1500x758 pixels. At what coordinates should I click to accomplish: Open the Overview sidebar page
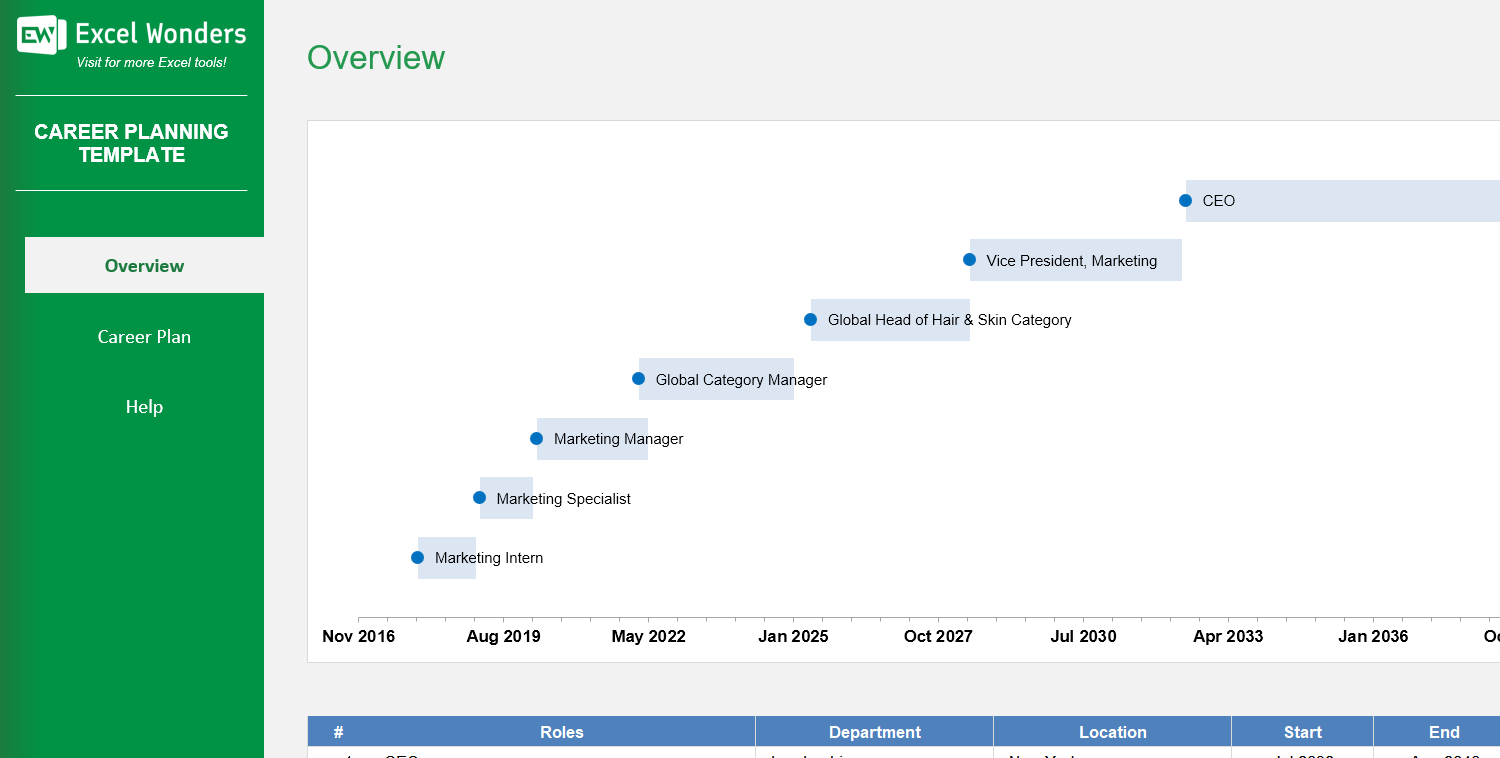(144, 265)
